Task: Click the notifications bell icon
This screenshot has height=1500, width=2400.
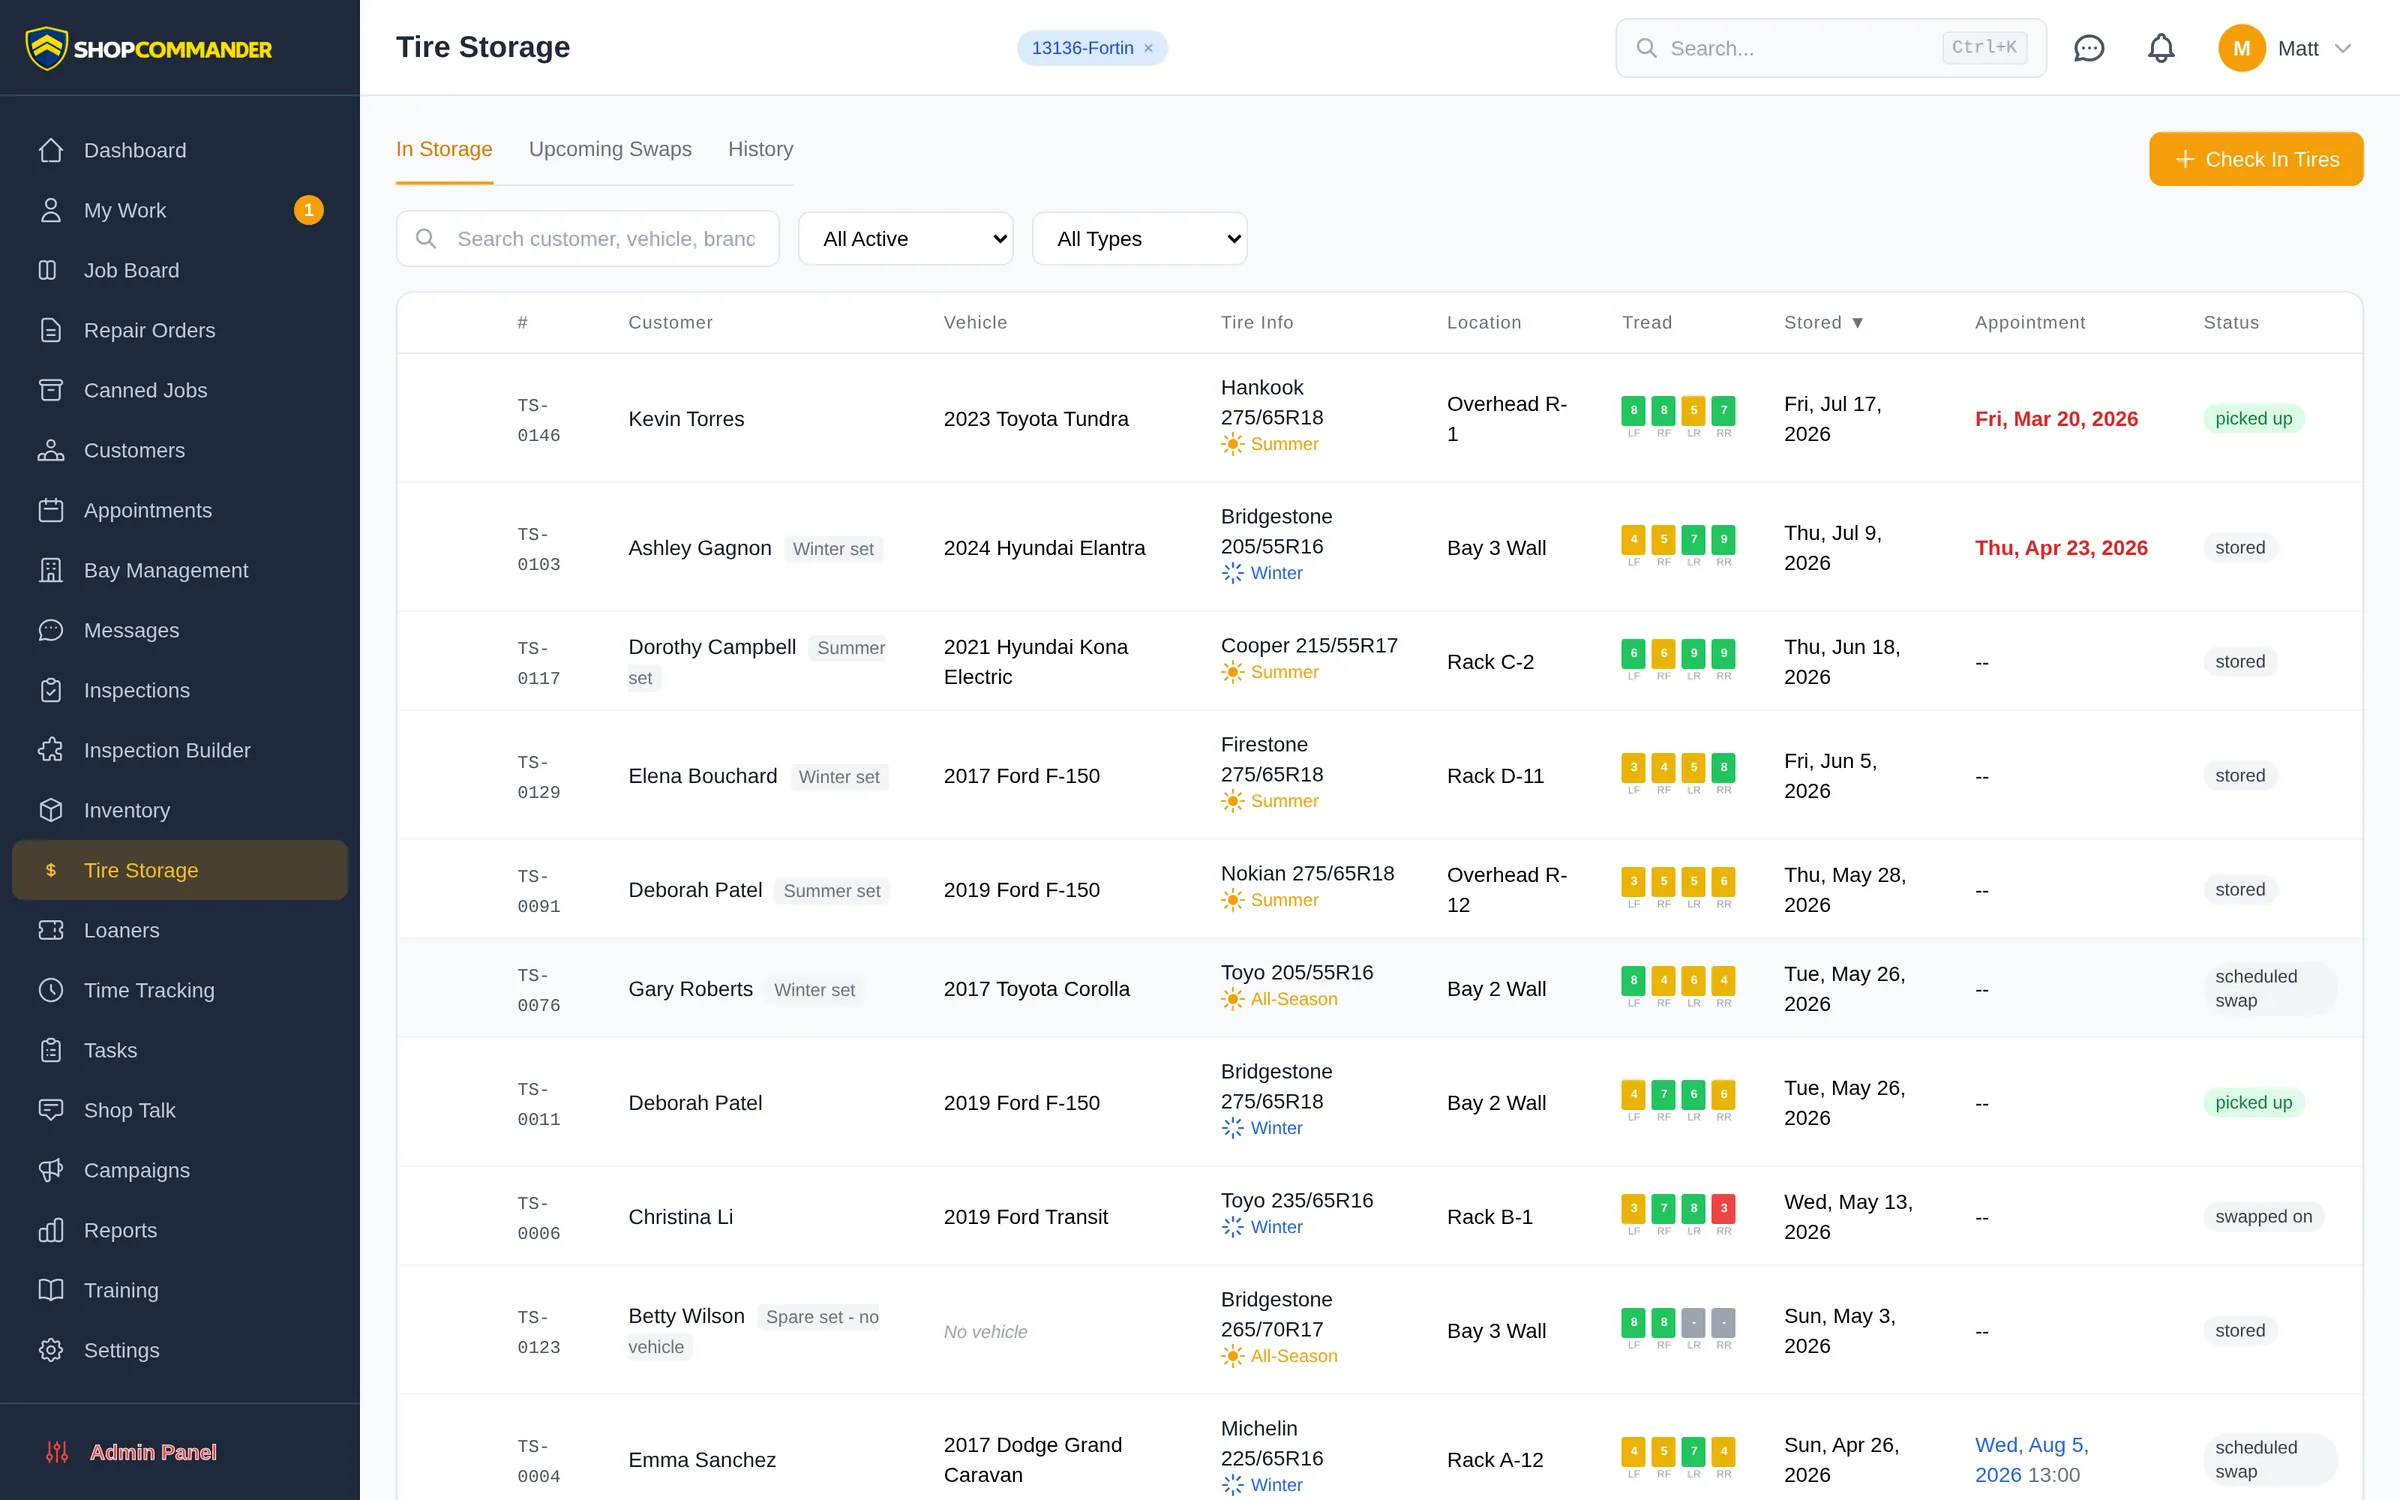Action: coord(2161,48)
